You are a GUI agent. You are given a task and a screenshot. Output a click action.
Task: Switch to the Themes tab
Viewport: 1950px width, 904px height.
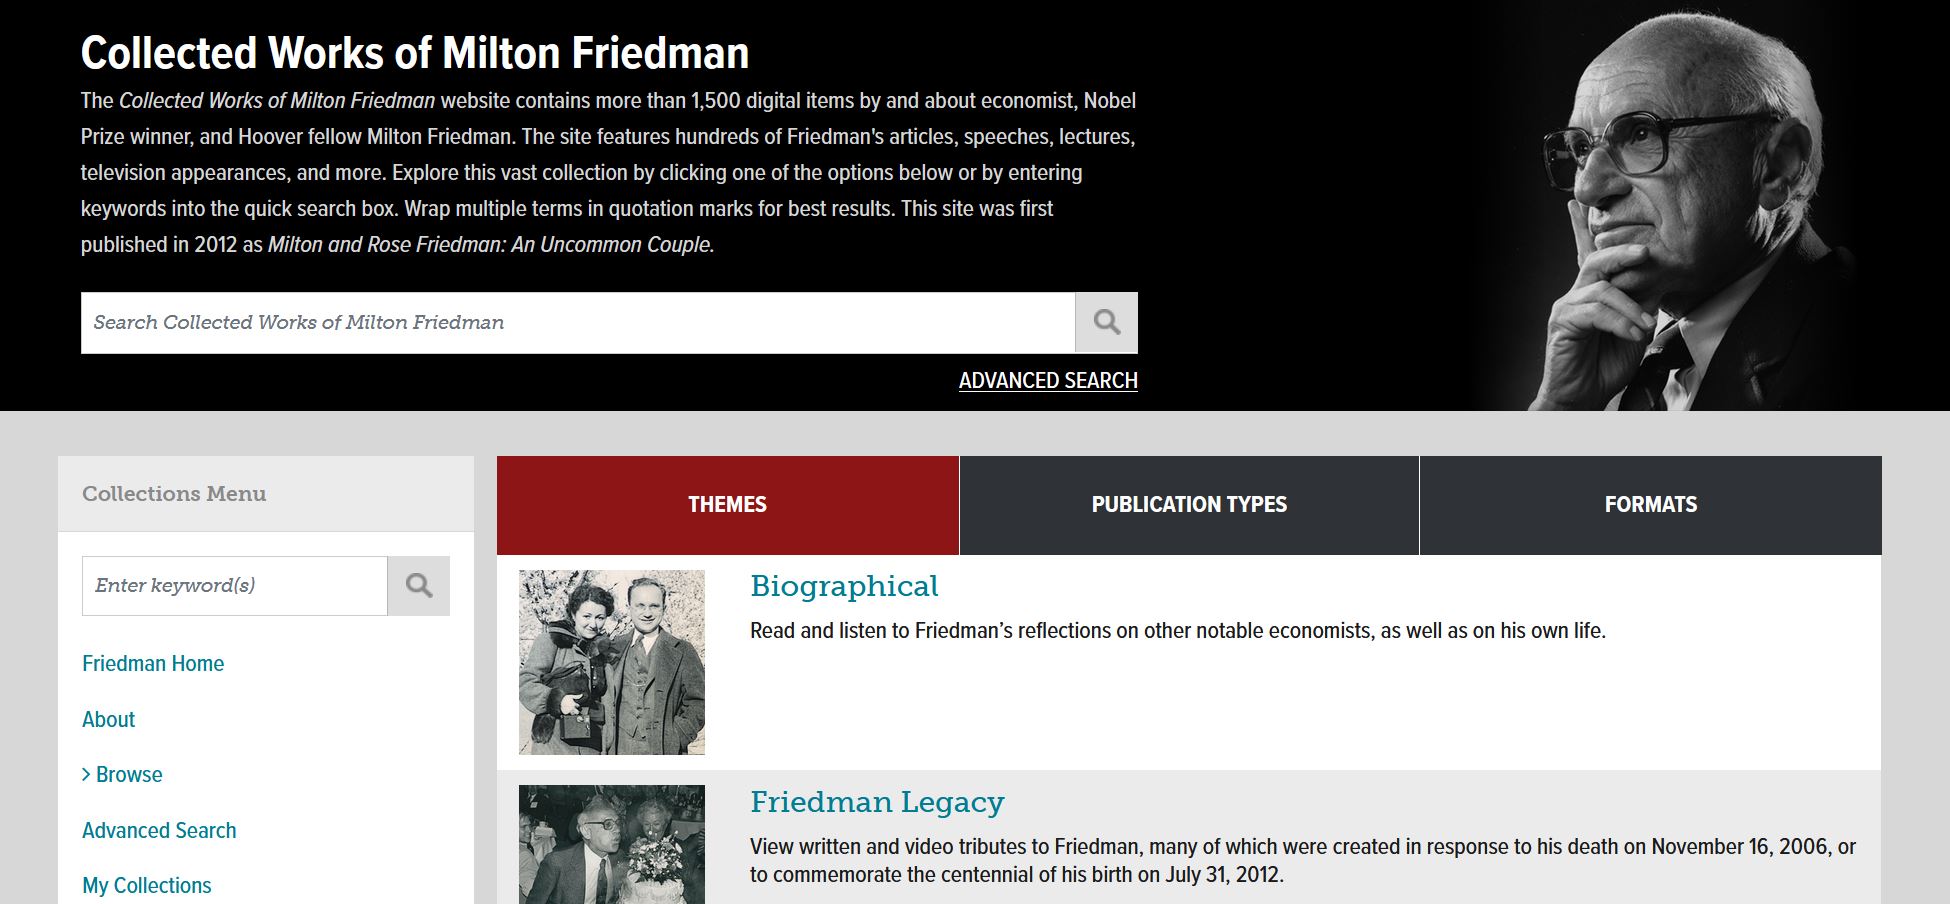point(727,505)
